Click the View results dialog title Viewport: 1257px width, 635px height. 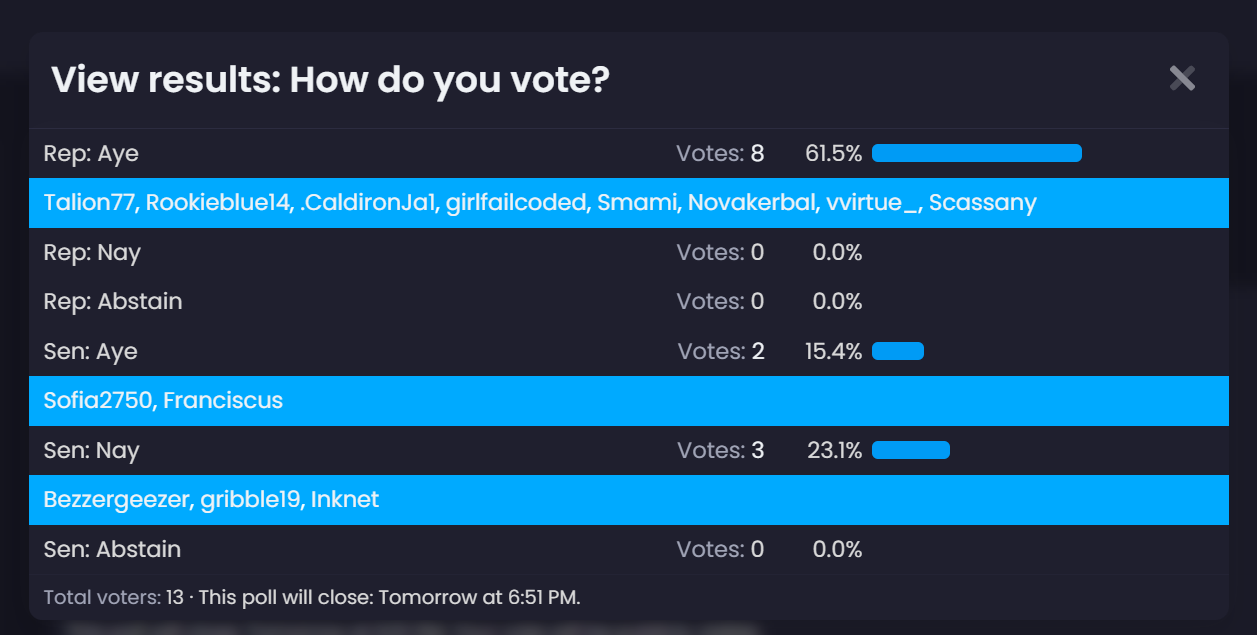coord(330,80)
